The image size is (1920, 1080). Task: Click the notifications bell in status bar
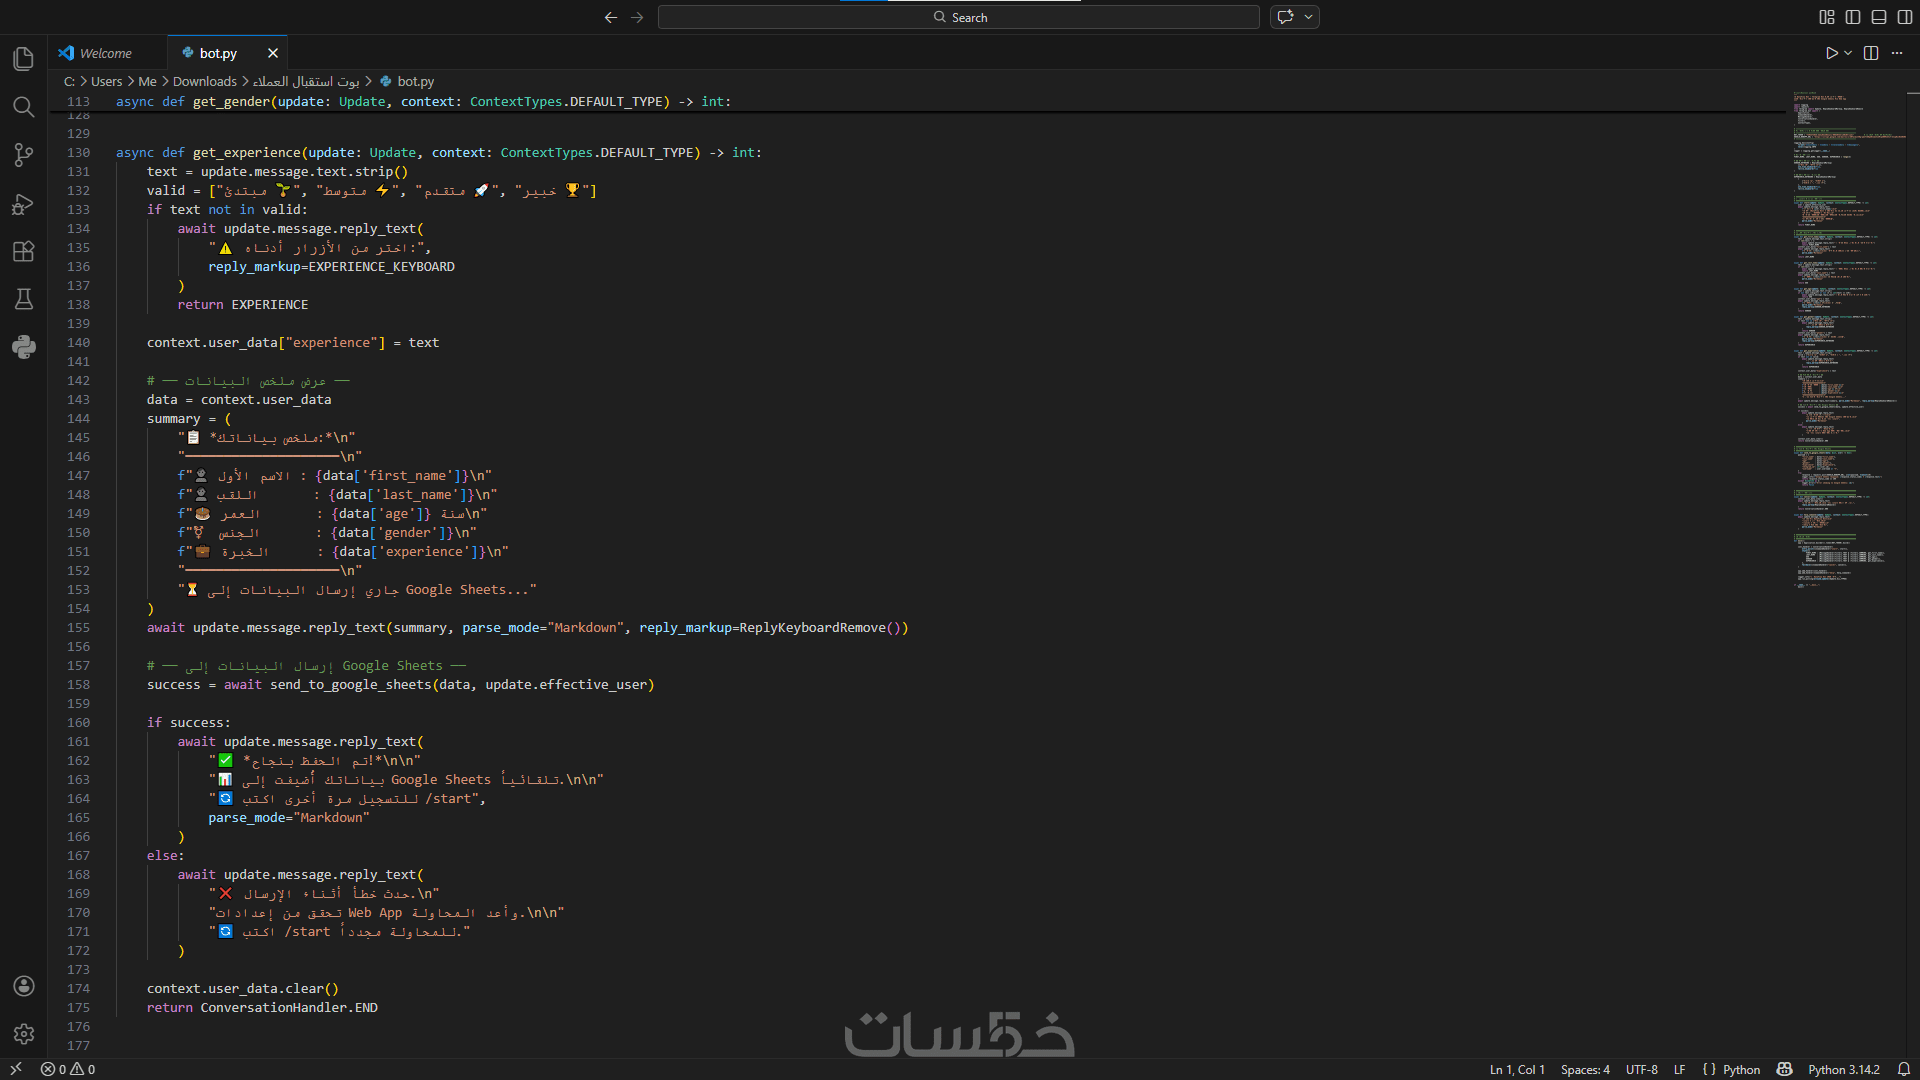point(1904,1069)
